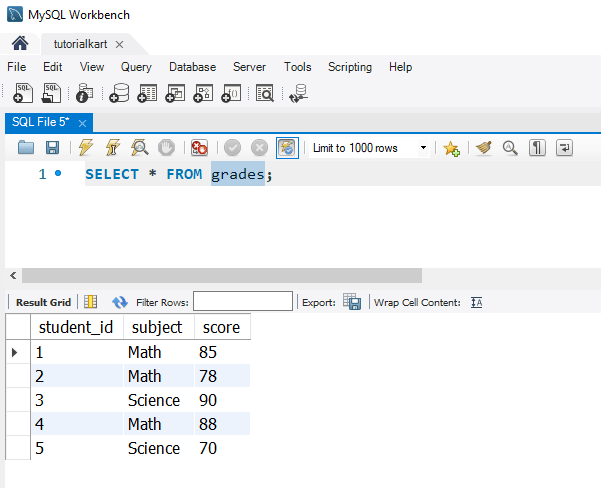This screenshot has width=601, height=488.
Task: Focus the Filter Rows input field
Action: tap(243, 301)
